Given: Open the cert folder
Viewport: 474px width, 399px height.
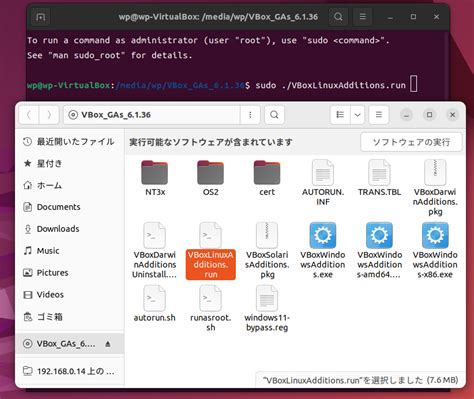Looking at the screenshot, I should point(267,178).
